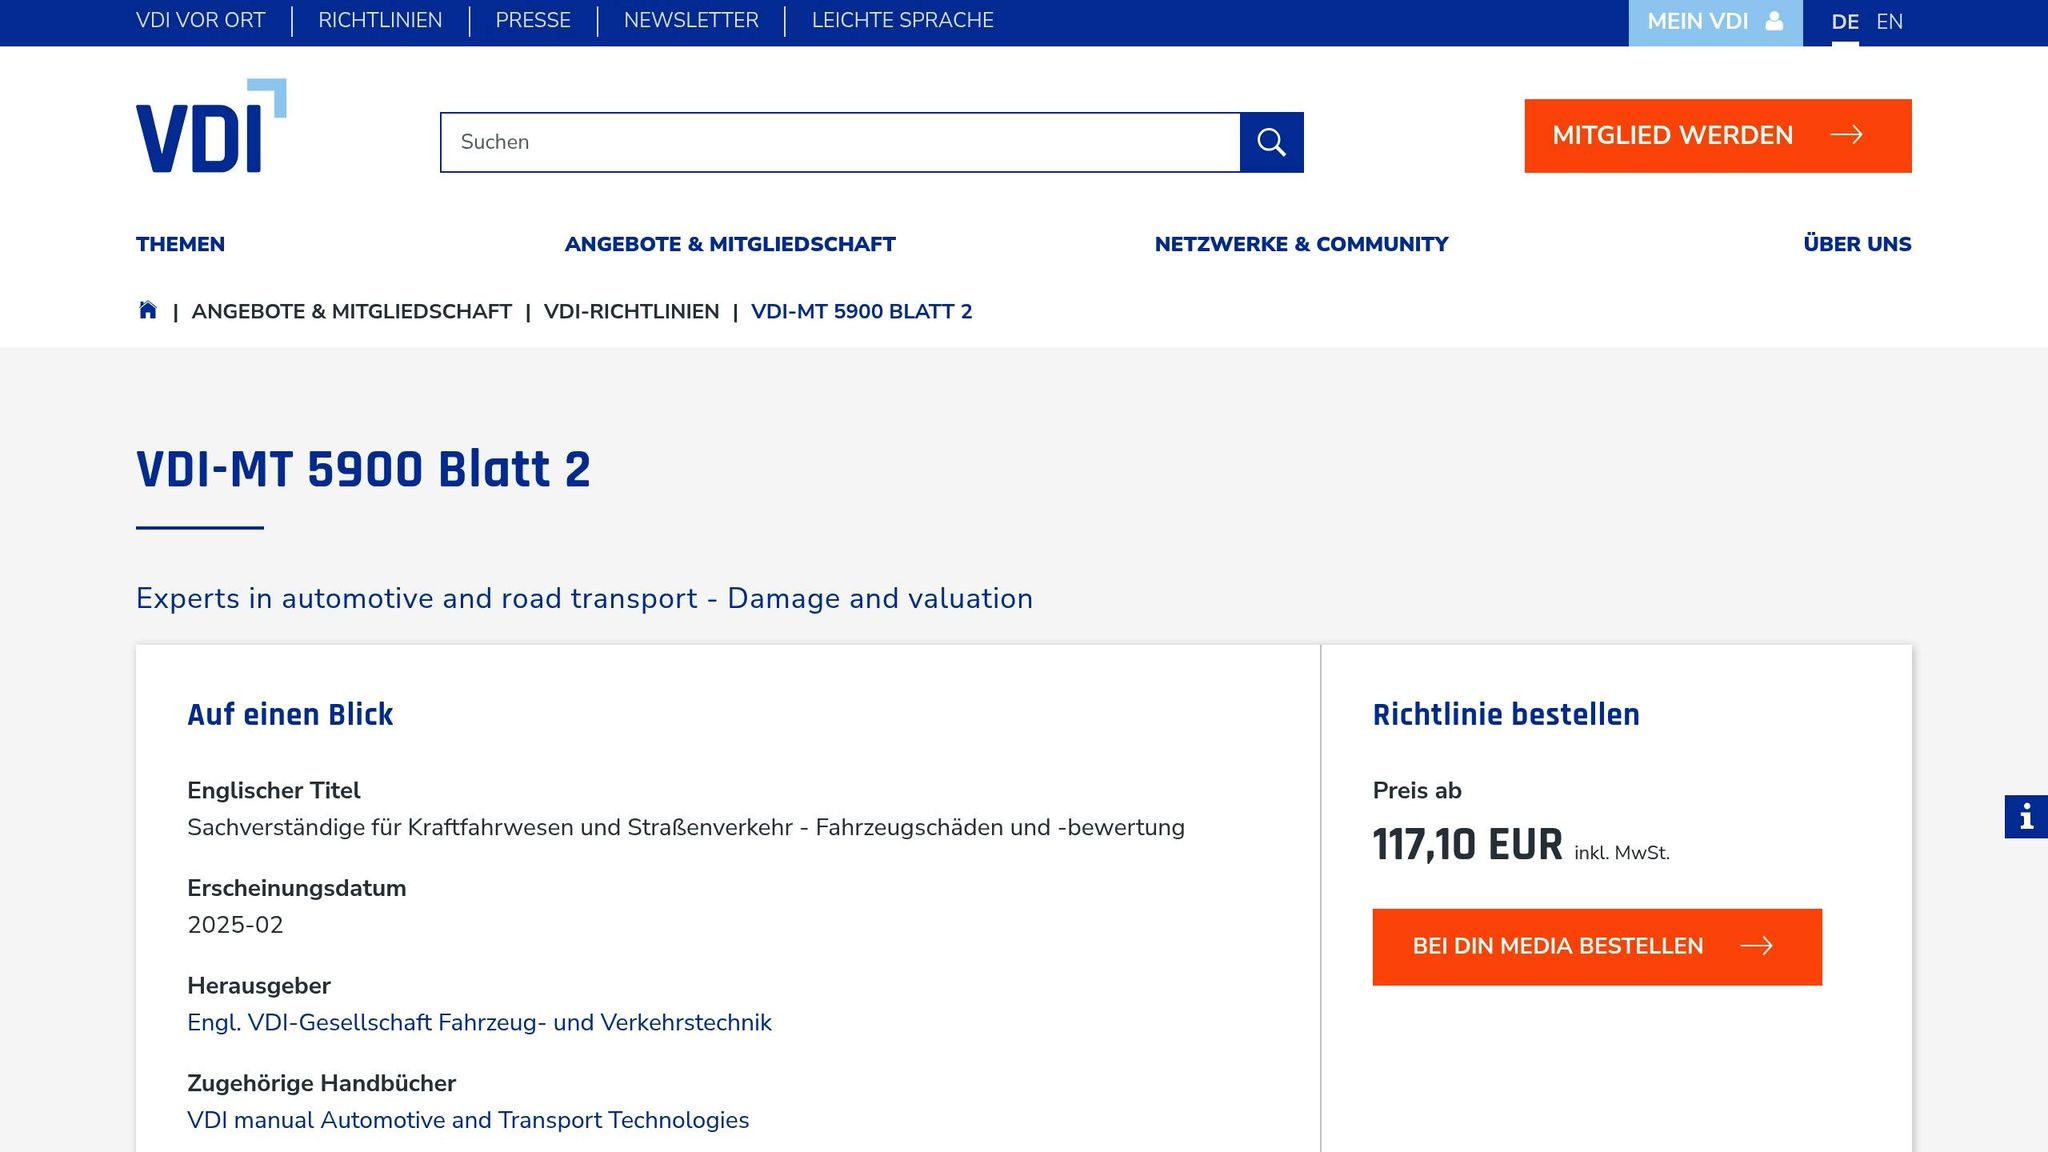The width and height of the screenshot is (2048, 1152).
Task: Expand the THEMEN navigation menu
Action: click(180, 244)
